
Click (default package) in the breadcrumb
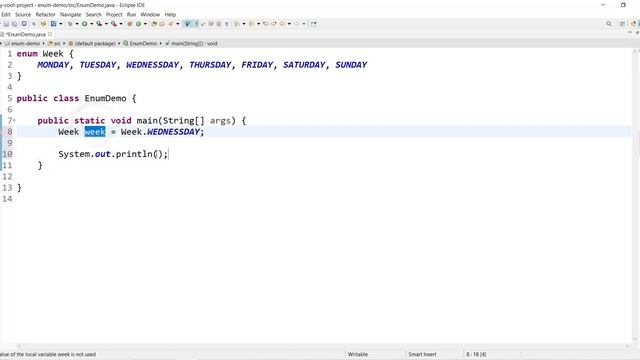[95, 43]
